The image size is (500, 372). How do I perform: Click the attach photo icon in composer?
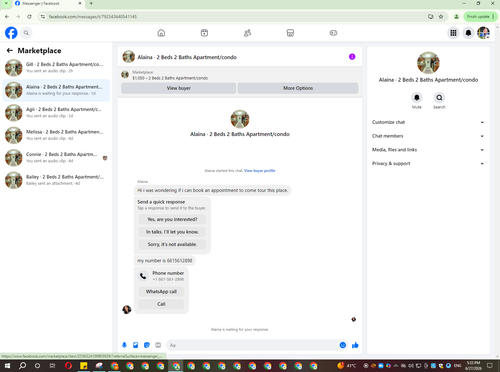[x=136, y=345]
